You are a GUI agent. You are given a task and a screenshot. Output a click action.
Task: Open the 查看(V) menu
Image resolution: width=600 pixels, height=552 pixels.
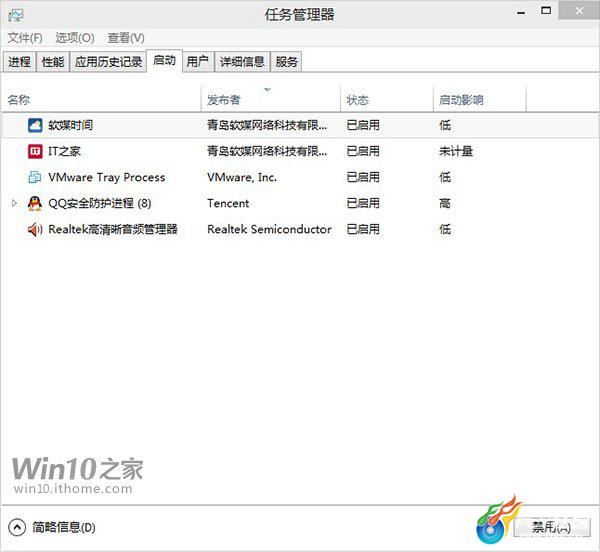point(126,38)
